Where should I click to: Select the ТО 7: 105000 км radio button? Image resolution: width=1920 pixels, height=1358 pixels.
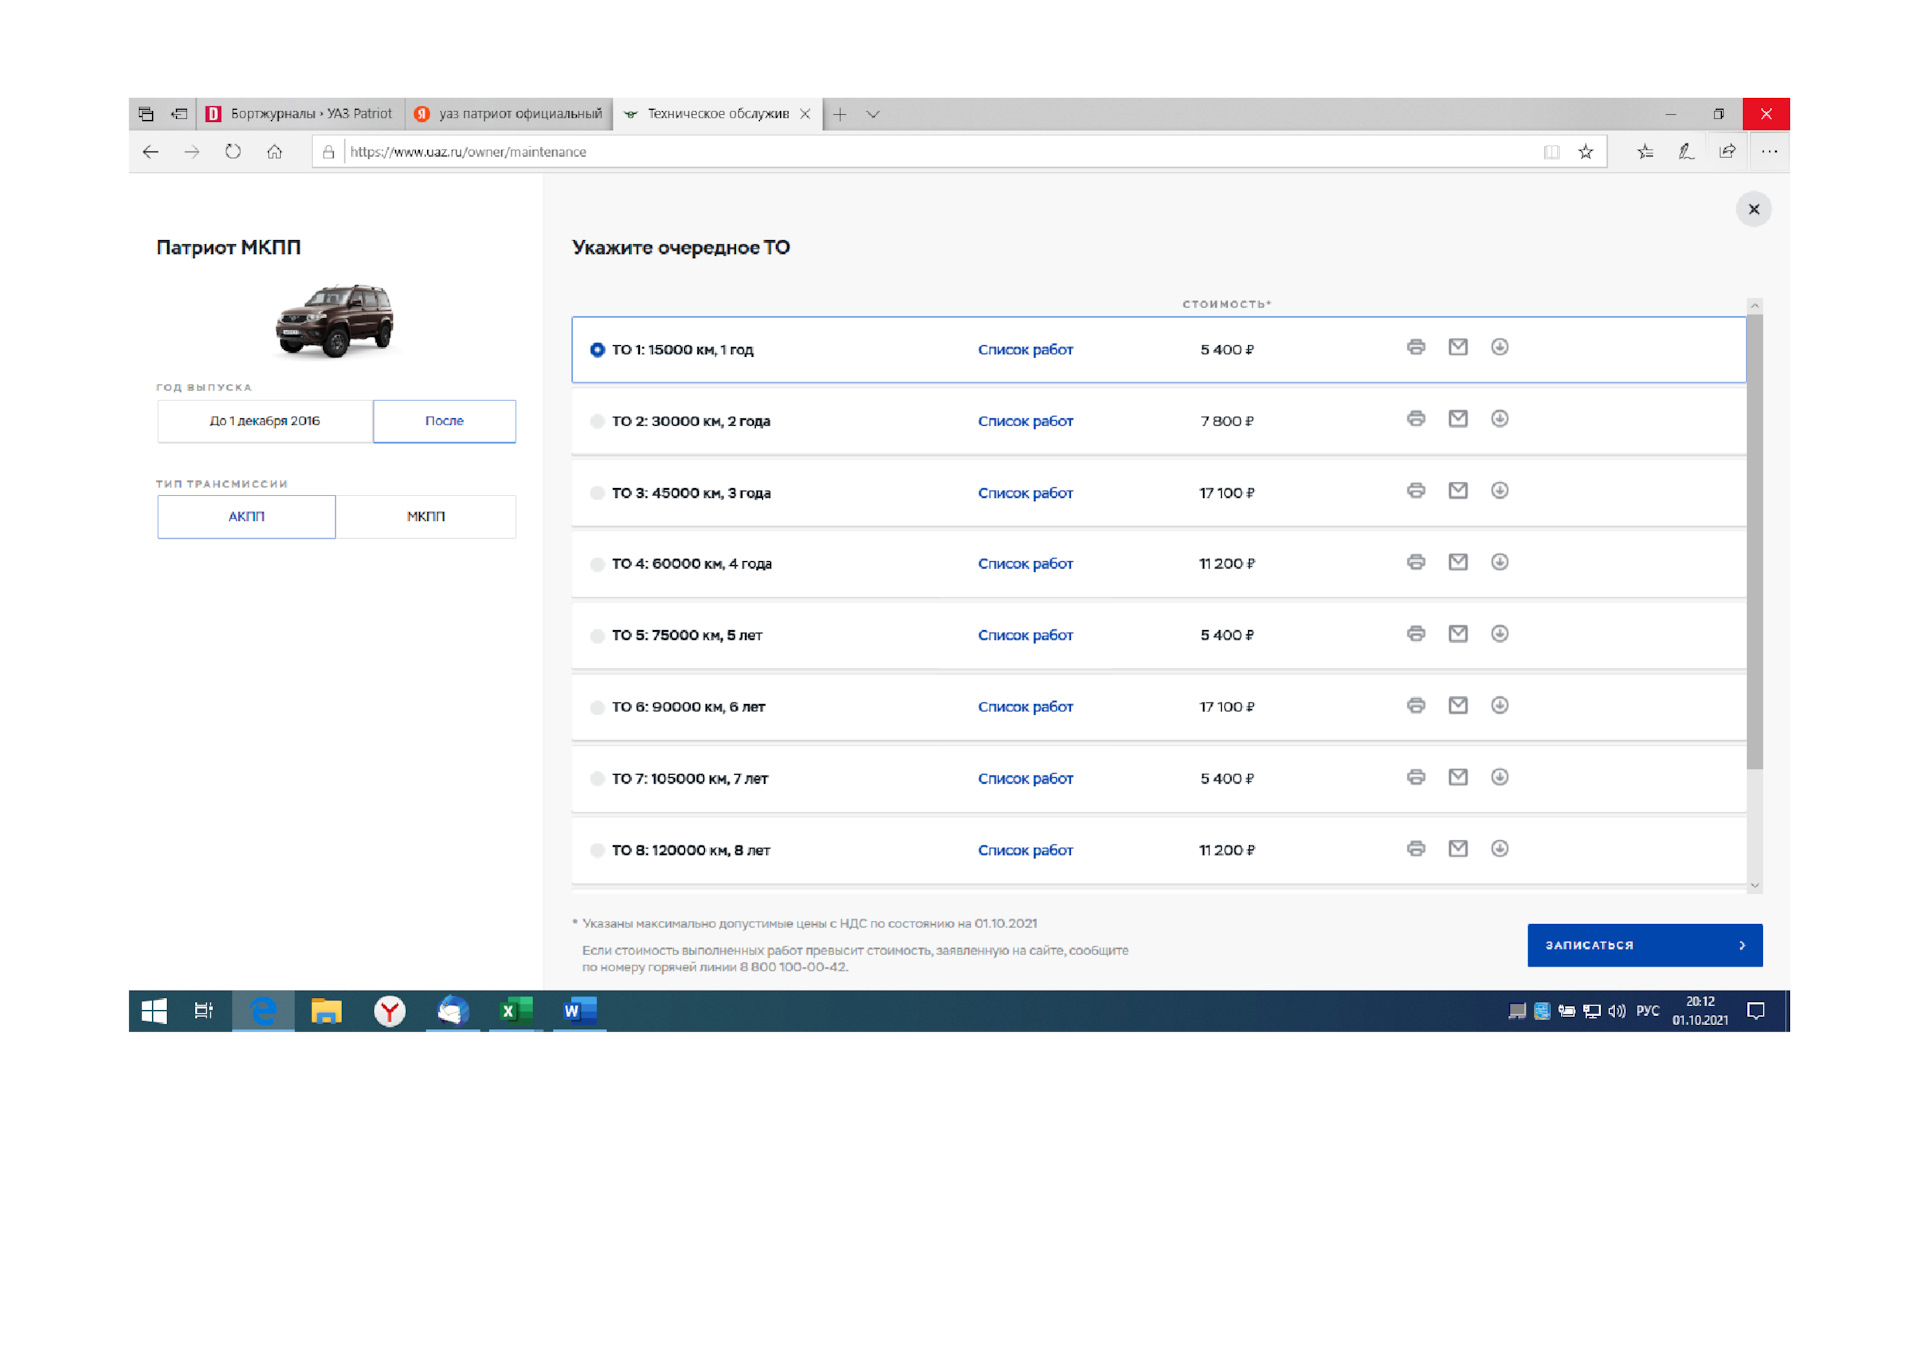pos(597,779)
